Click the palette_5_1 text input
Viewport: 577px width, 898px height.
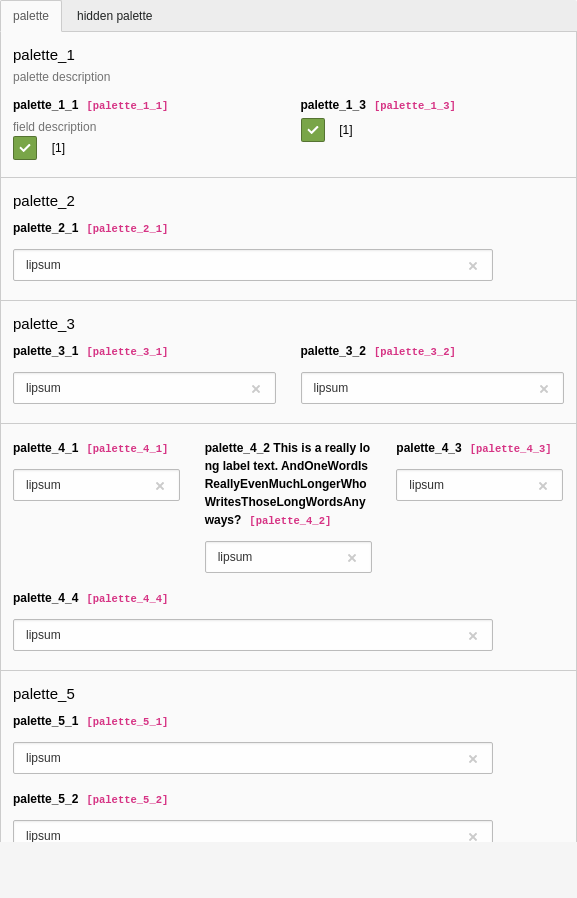(x=253, y=758)
